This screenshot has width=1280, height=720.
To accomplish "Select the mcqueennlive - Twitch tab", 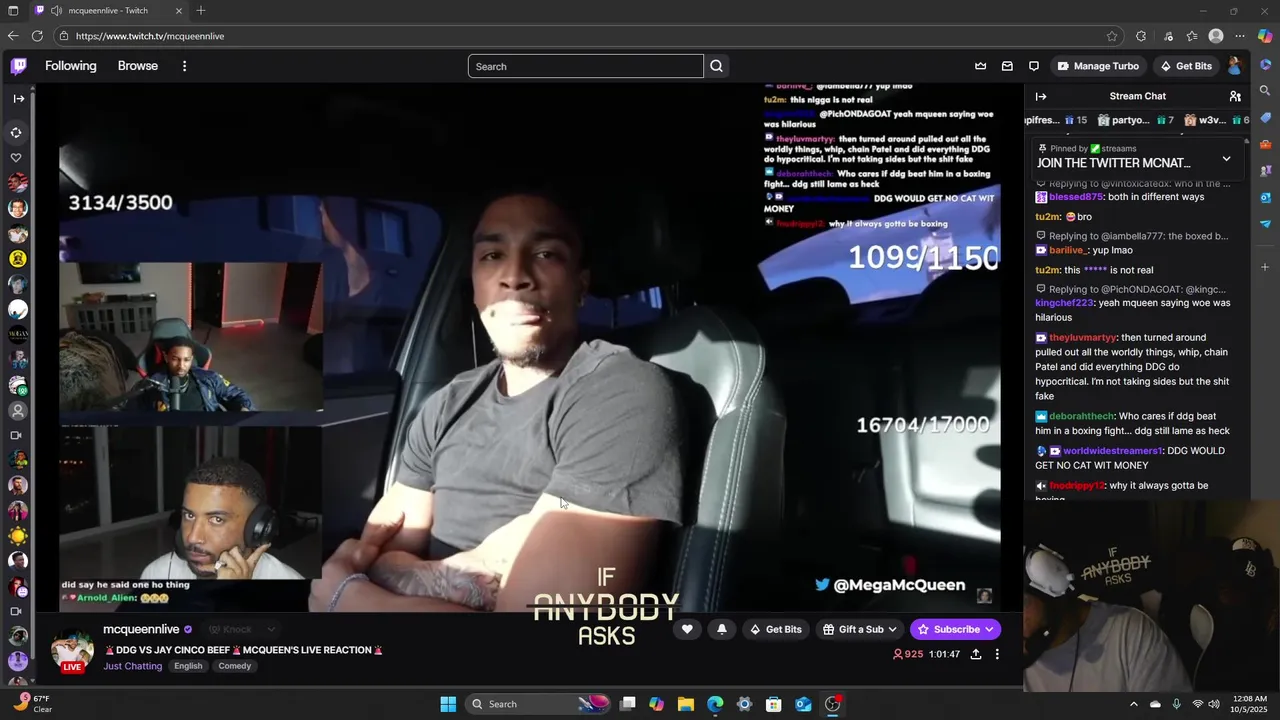I will (x=108, y=10).
